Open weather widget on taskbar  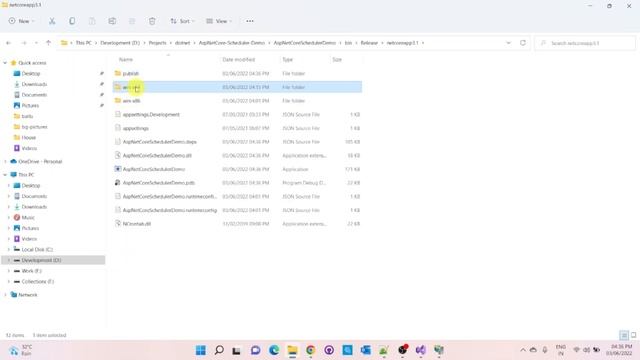[x=20, y=350]
